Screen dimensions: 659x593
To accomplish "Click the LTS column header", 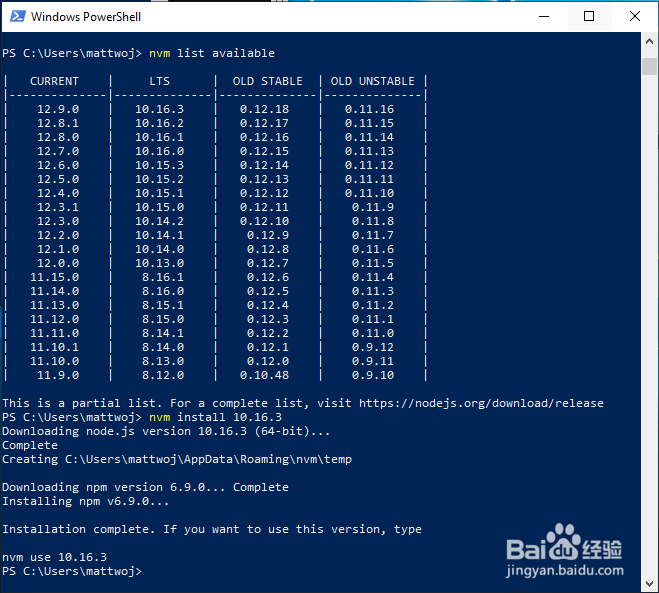I will click(160, 81).
